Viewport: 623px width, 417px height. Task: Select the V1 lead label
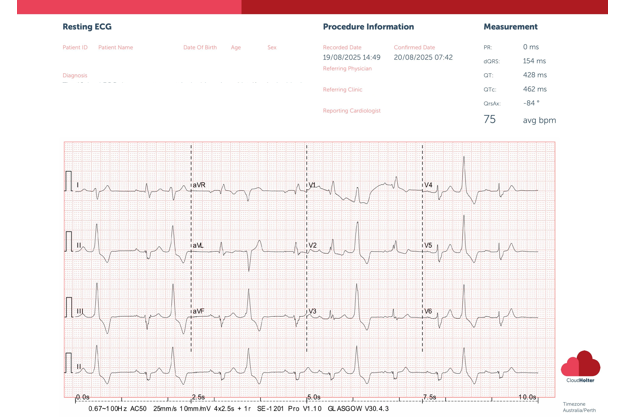click(312, 185)
